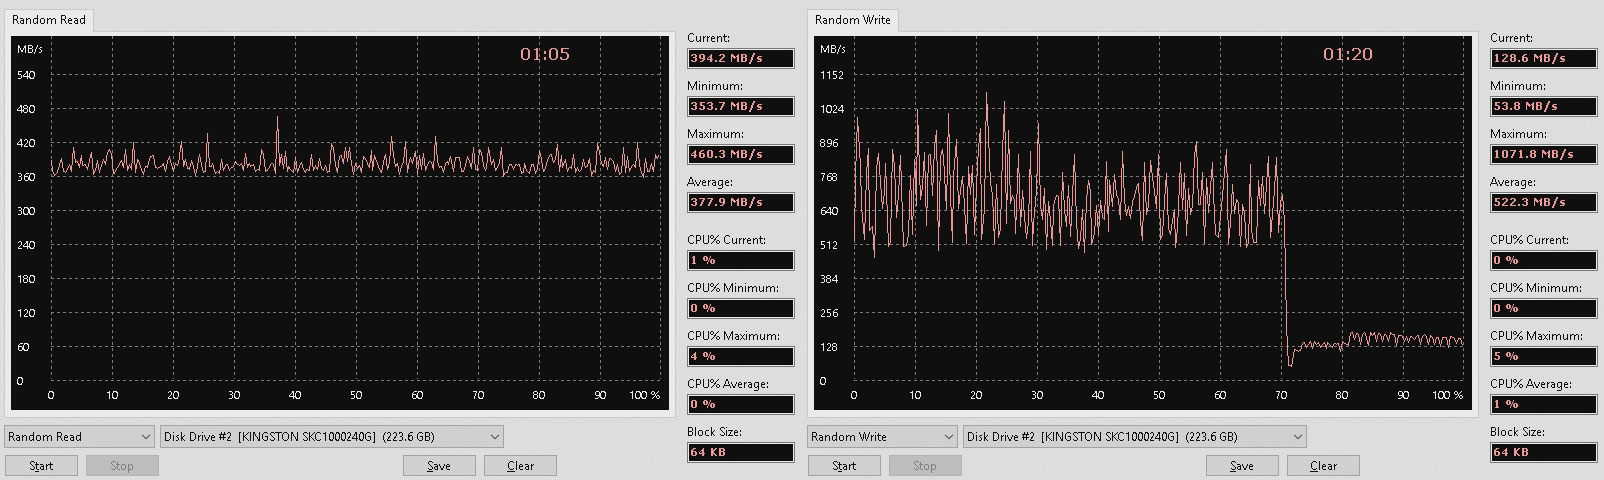The image size is (1604, 480).
Task: Expand the left Kingston disk drive selector
Action: click(332, 437)
